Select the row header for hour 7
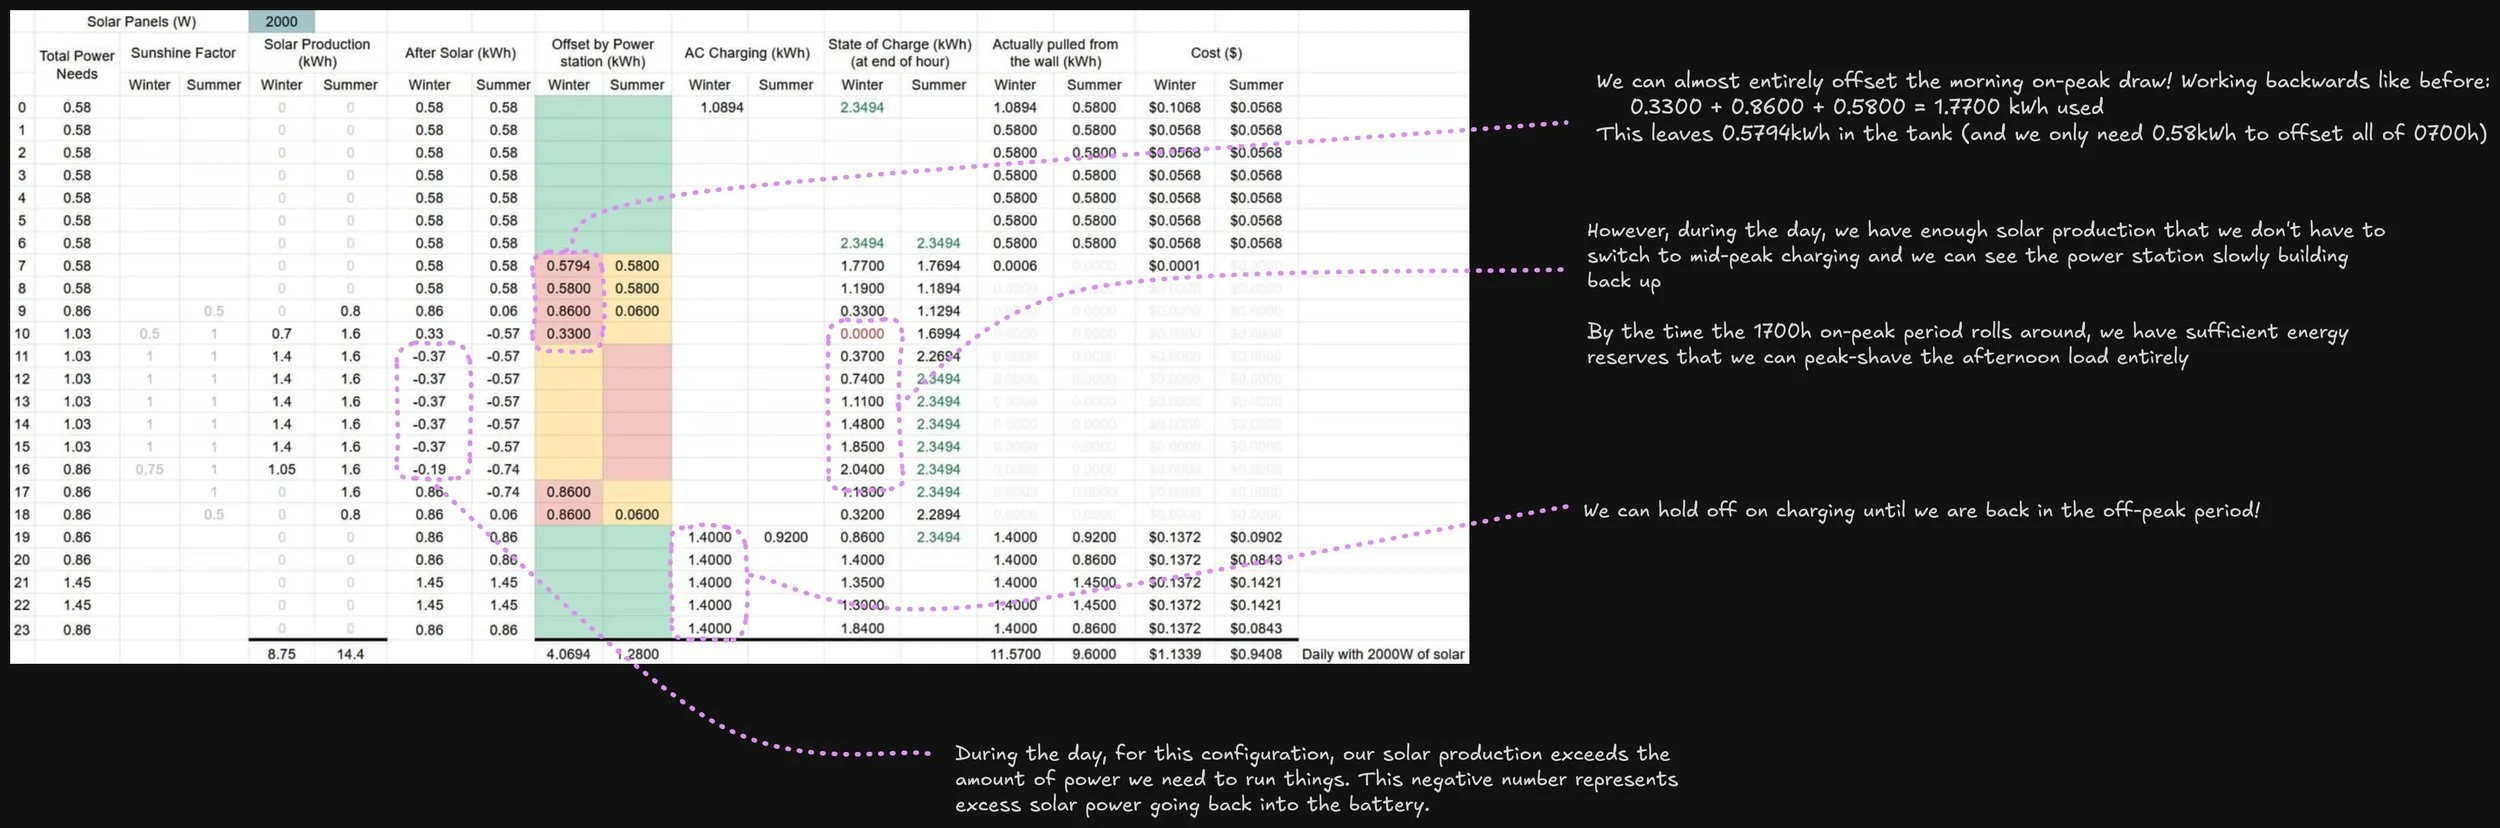This screenshot has width=2500, height=828. coord(22,266)
